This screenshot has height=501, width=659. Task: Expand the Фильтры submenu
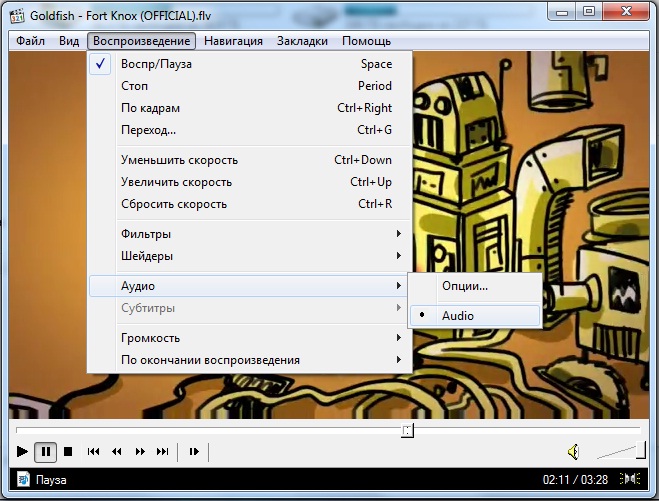250,234
